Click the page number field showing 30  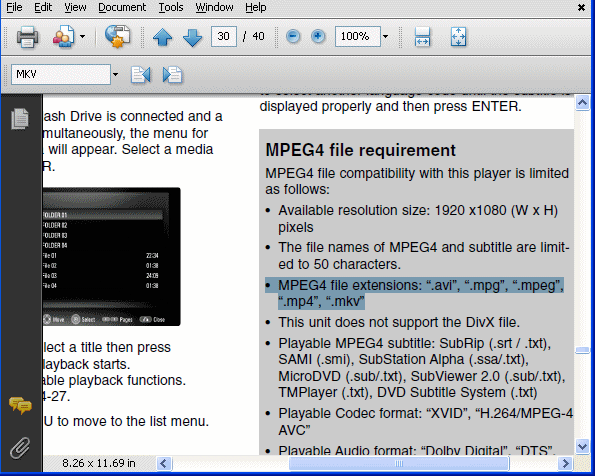224,36
